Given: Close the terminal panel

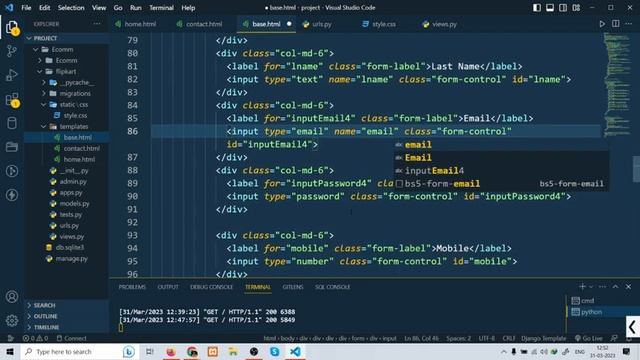Looking at the screenshot, I should (x=629, y=287).
